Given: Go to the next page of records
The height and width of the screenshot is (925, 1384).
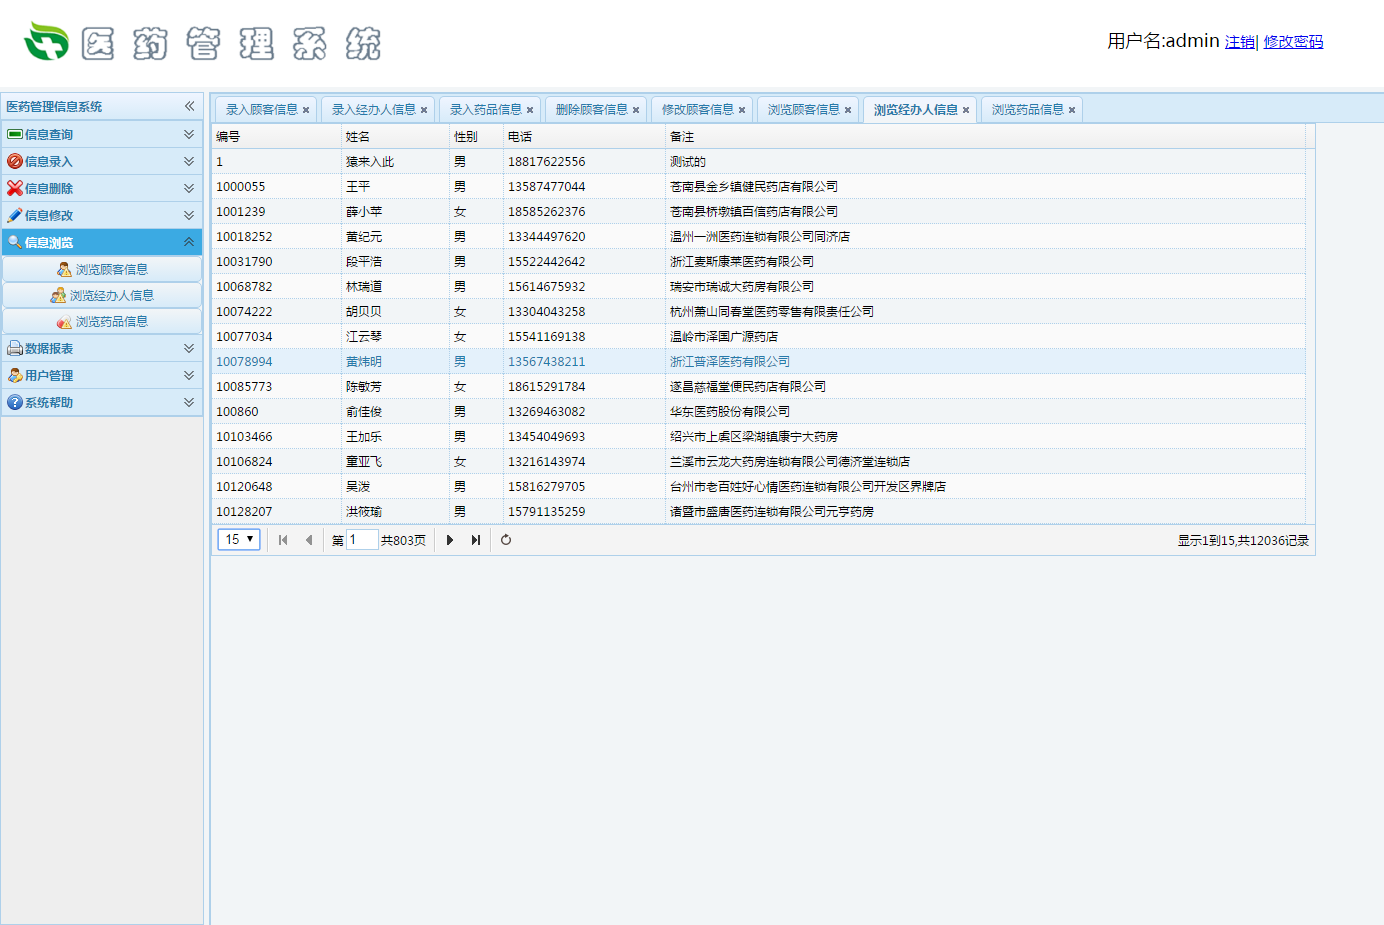Looking at the screenshot, I should coord(450,540).
